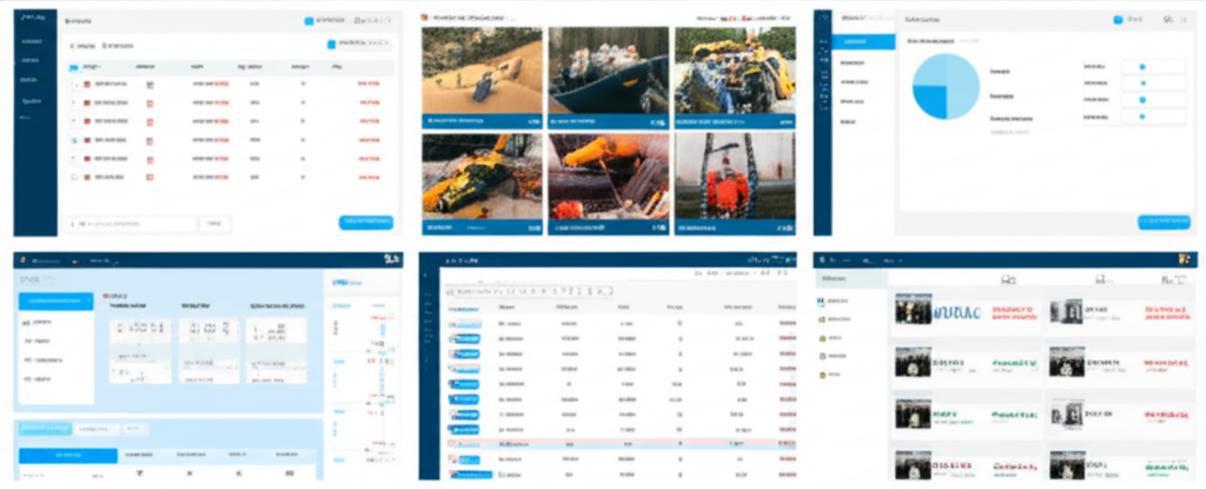Image resolution: width=1206 pixels, height=489 pixels.
Task: Check the empty checkbox in the top-left table's last row
Action: 74,177
